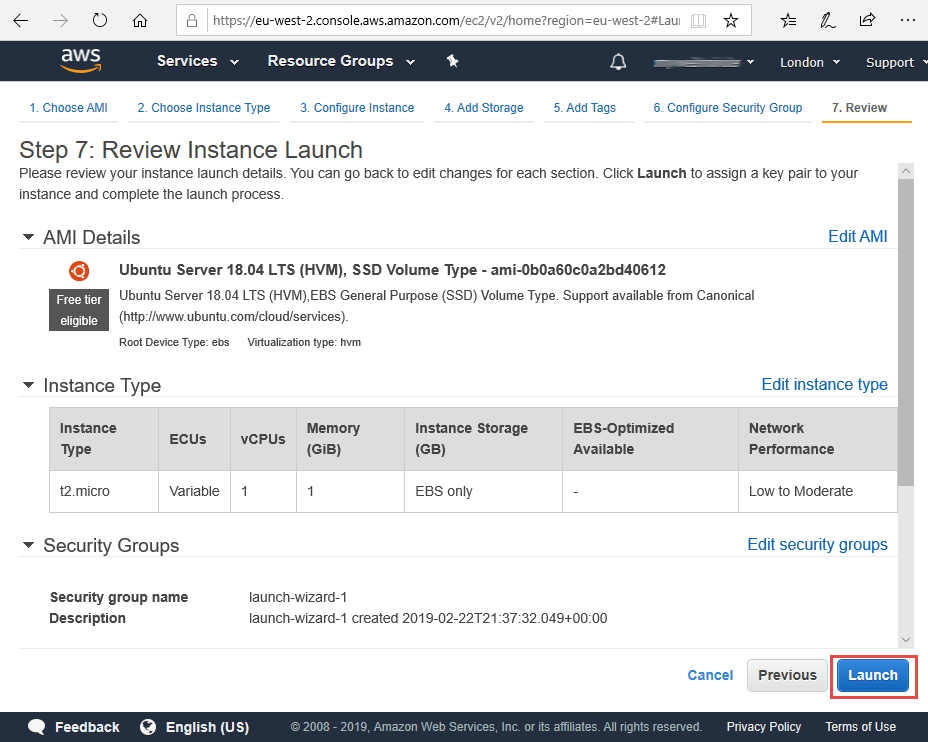The height and width of the screenshot is (742, 928).
Task: Click the pushpin shortcuts icon
Action: coord(453,61)
